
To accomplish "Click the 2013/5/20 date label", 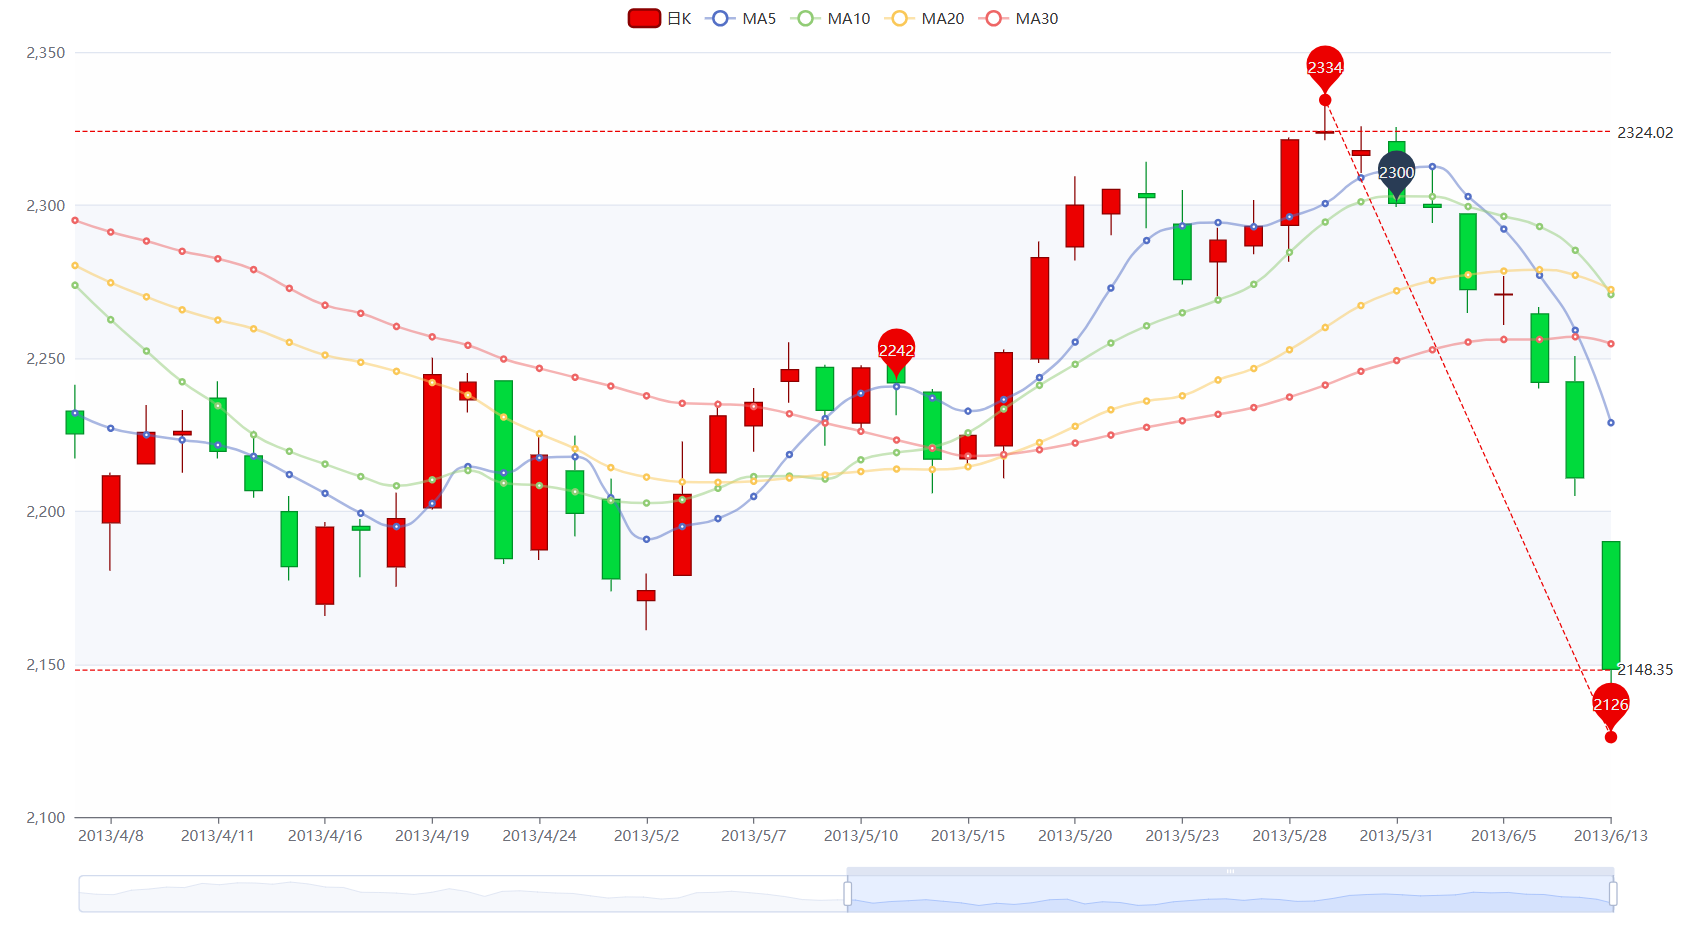I will pos(1075,836).
